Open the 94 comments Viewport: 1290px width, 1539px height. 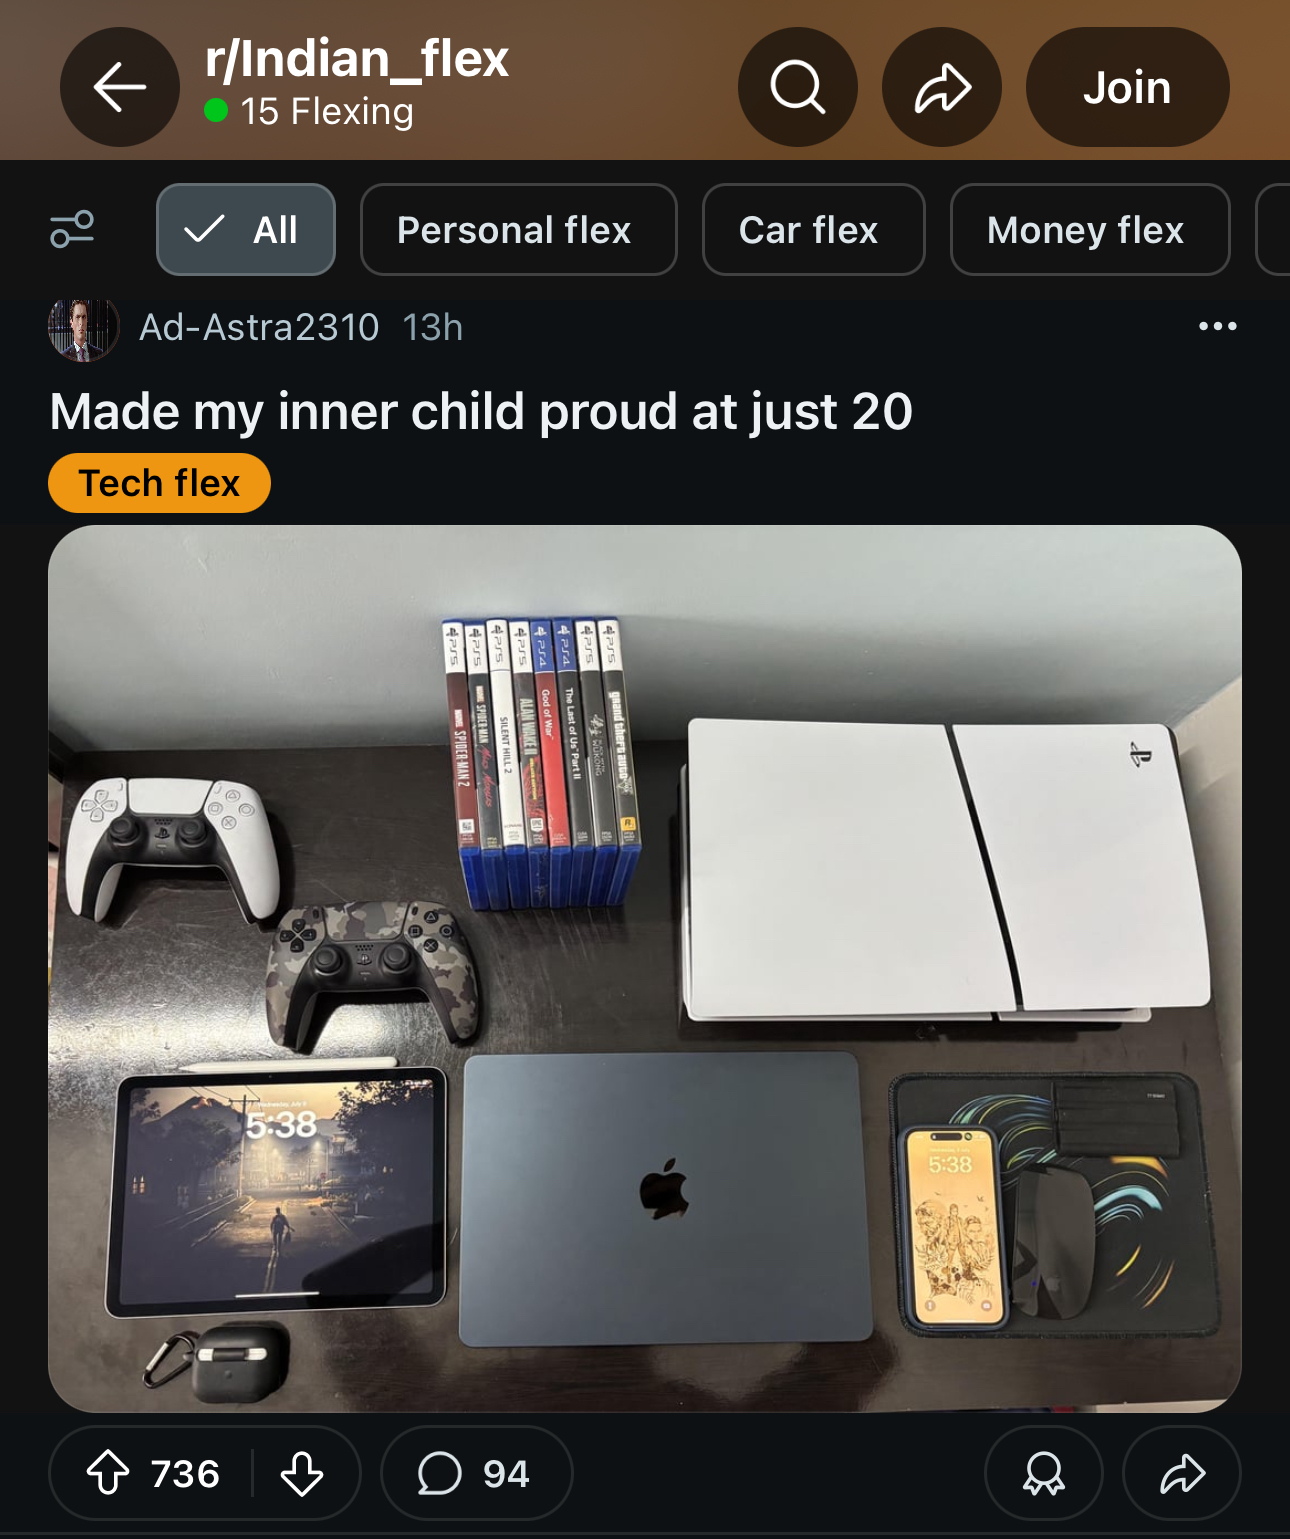(x=476, y=1473)
